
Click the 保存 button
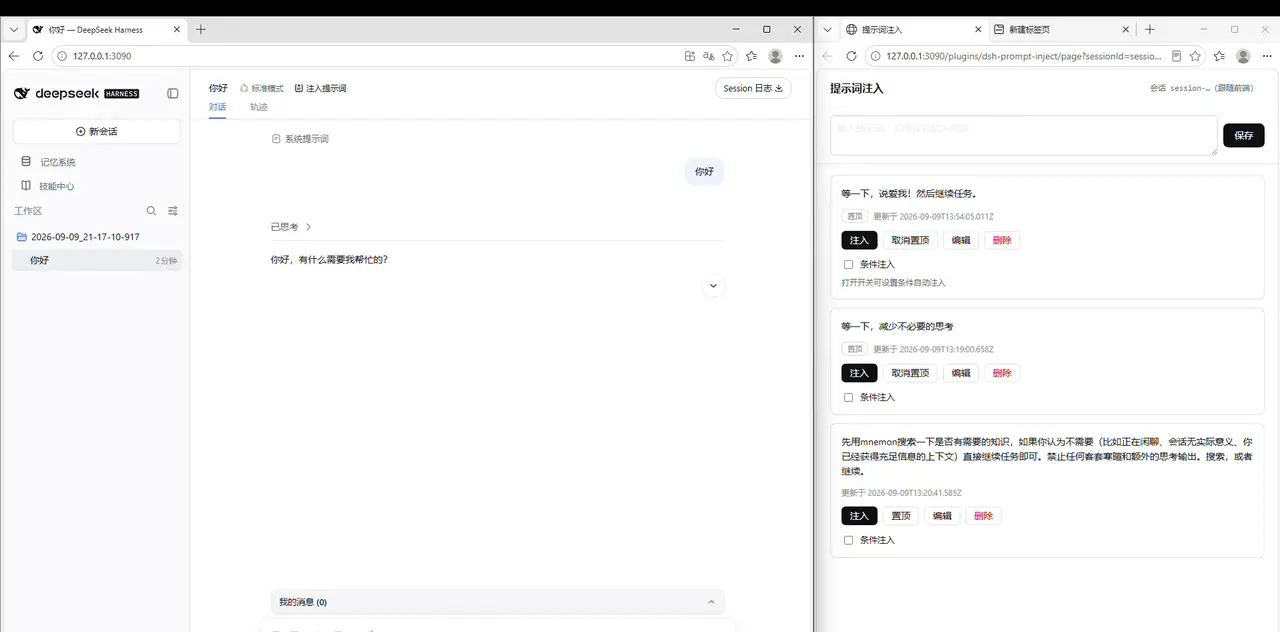(1243, 135)
